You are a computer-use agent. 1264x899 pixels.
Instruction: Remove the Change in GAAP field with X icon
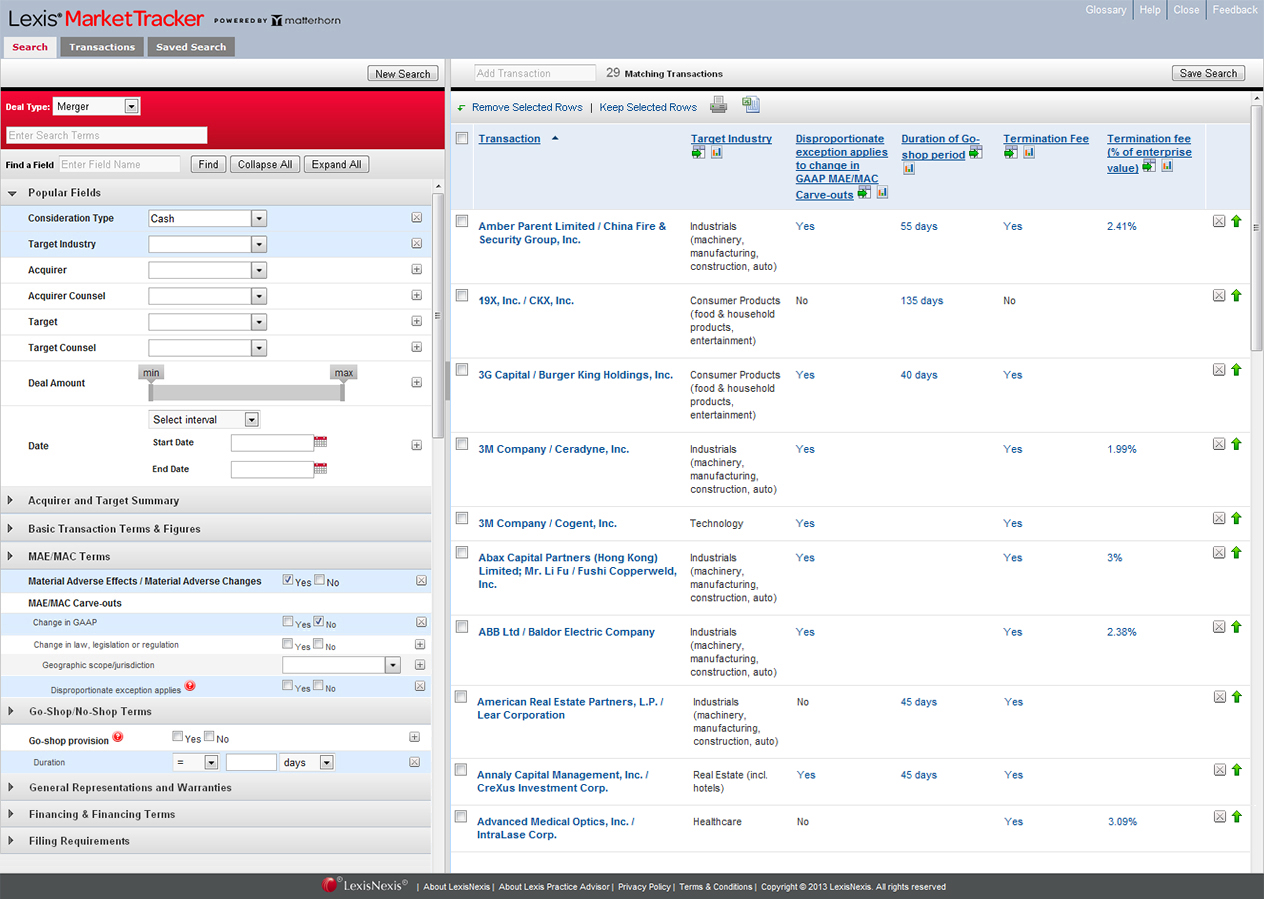[x=421, y=622]
